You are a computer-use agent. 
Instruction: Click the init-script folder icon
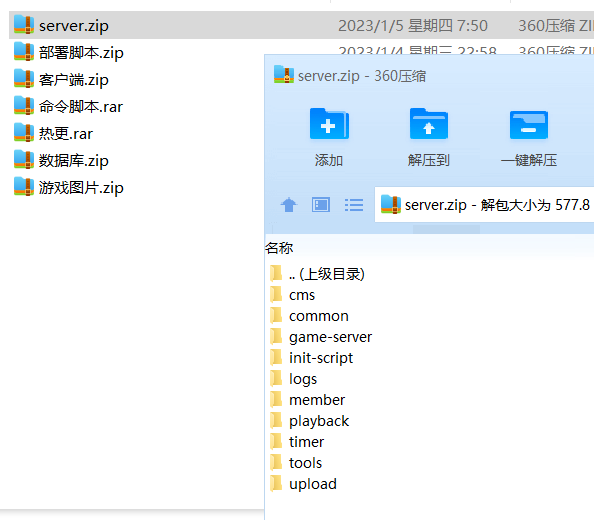276,357
